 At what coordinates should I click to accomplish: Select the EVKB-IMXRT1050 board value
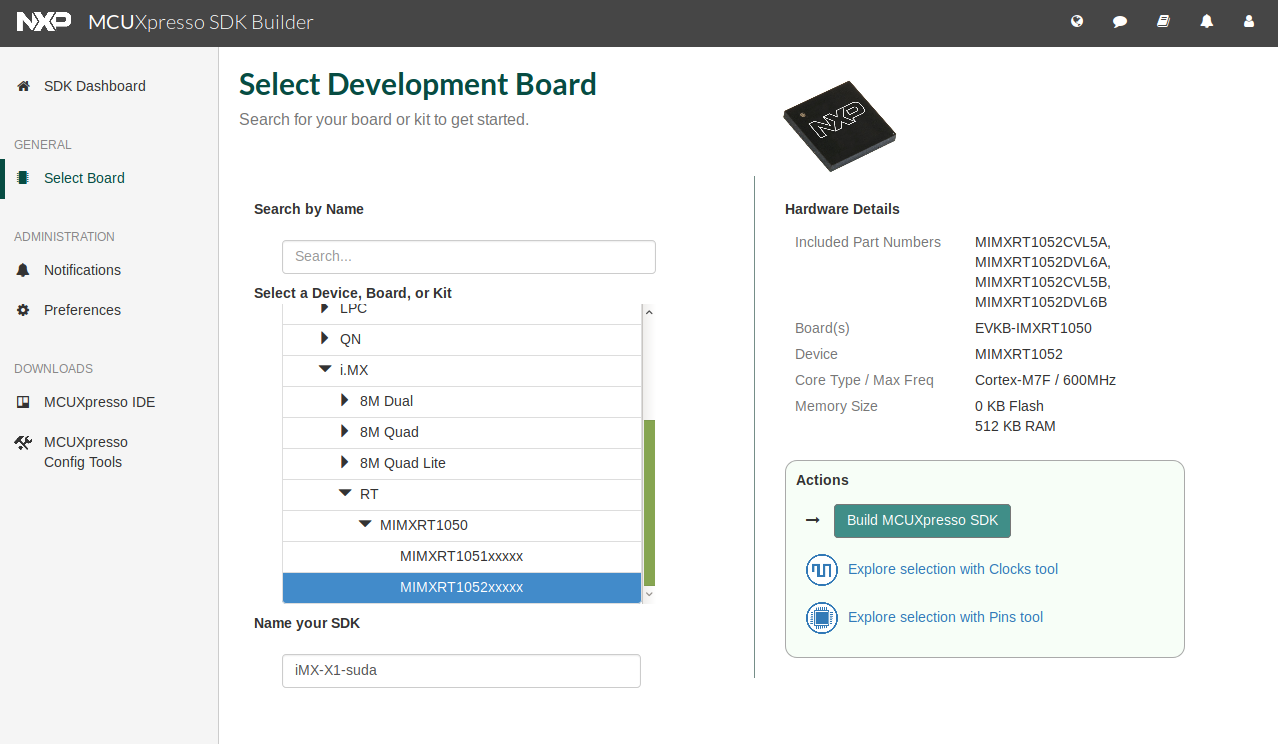tap(1033, 328)
